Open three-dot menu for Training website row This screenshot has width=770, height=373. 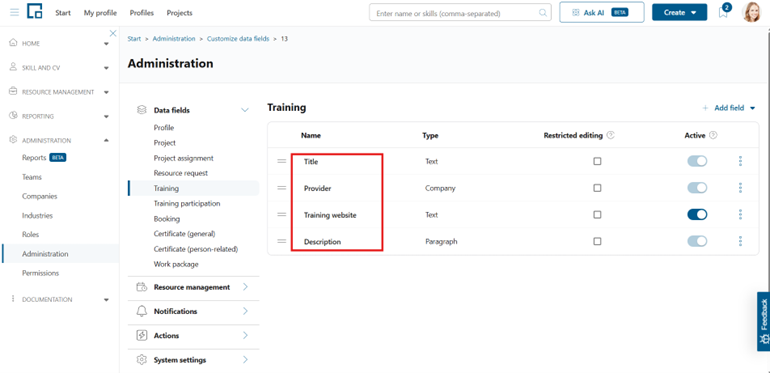[740, 214]
